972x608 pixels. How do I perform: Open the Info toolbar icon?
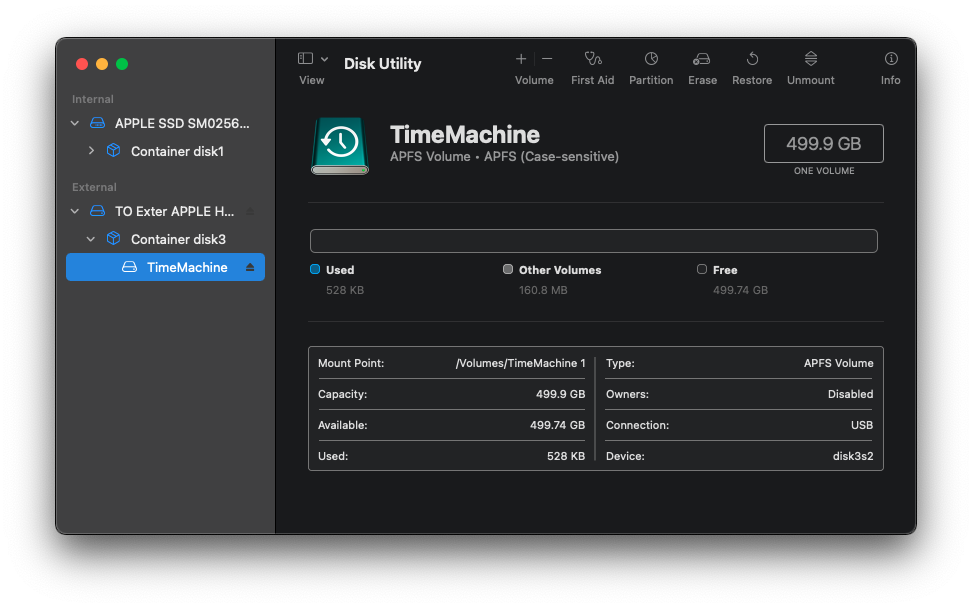(891, 59)
